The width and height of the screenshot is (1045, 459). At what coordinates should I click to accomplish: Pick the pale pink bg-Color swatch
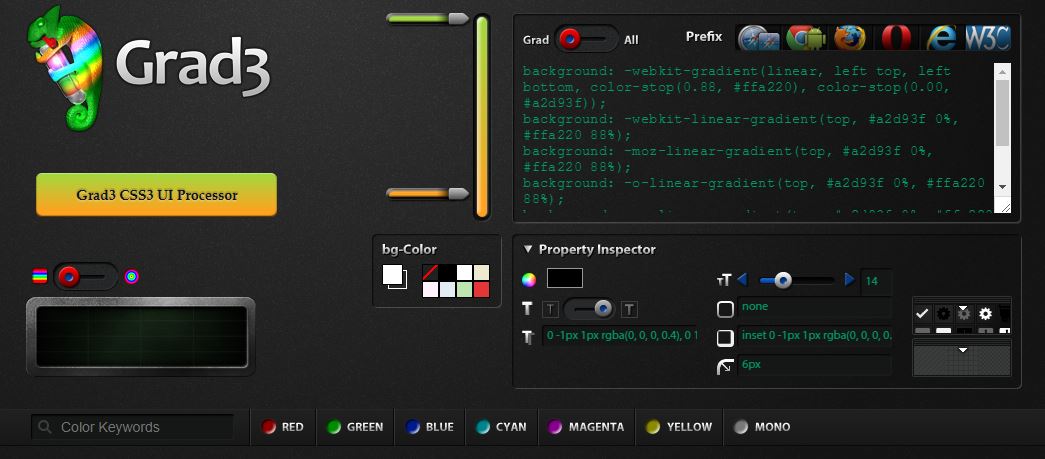pos(431,289)
